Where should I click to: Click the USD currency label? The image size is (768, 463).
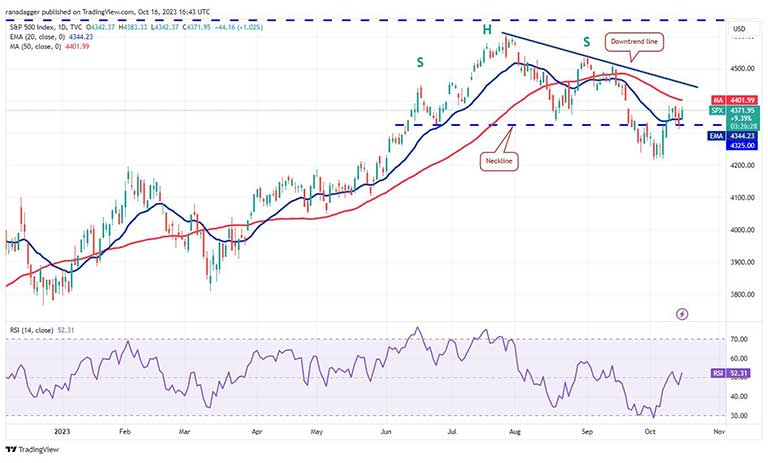coord(739,29)
